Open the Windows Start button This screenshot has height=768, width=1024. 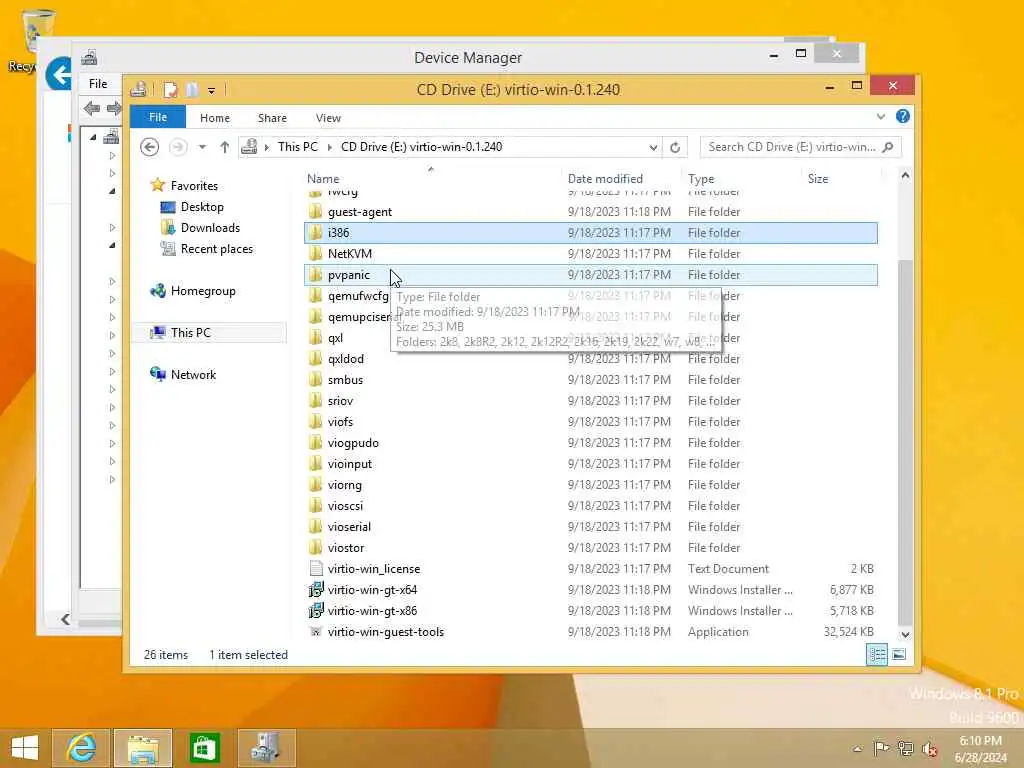(25, 748)
